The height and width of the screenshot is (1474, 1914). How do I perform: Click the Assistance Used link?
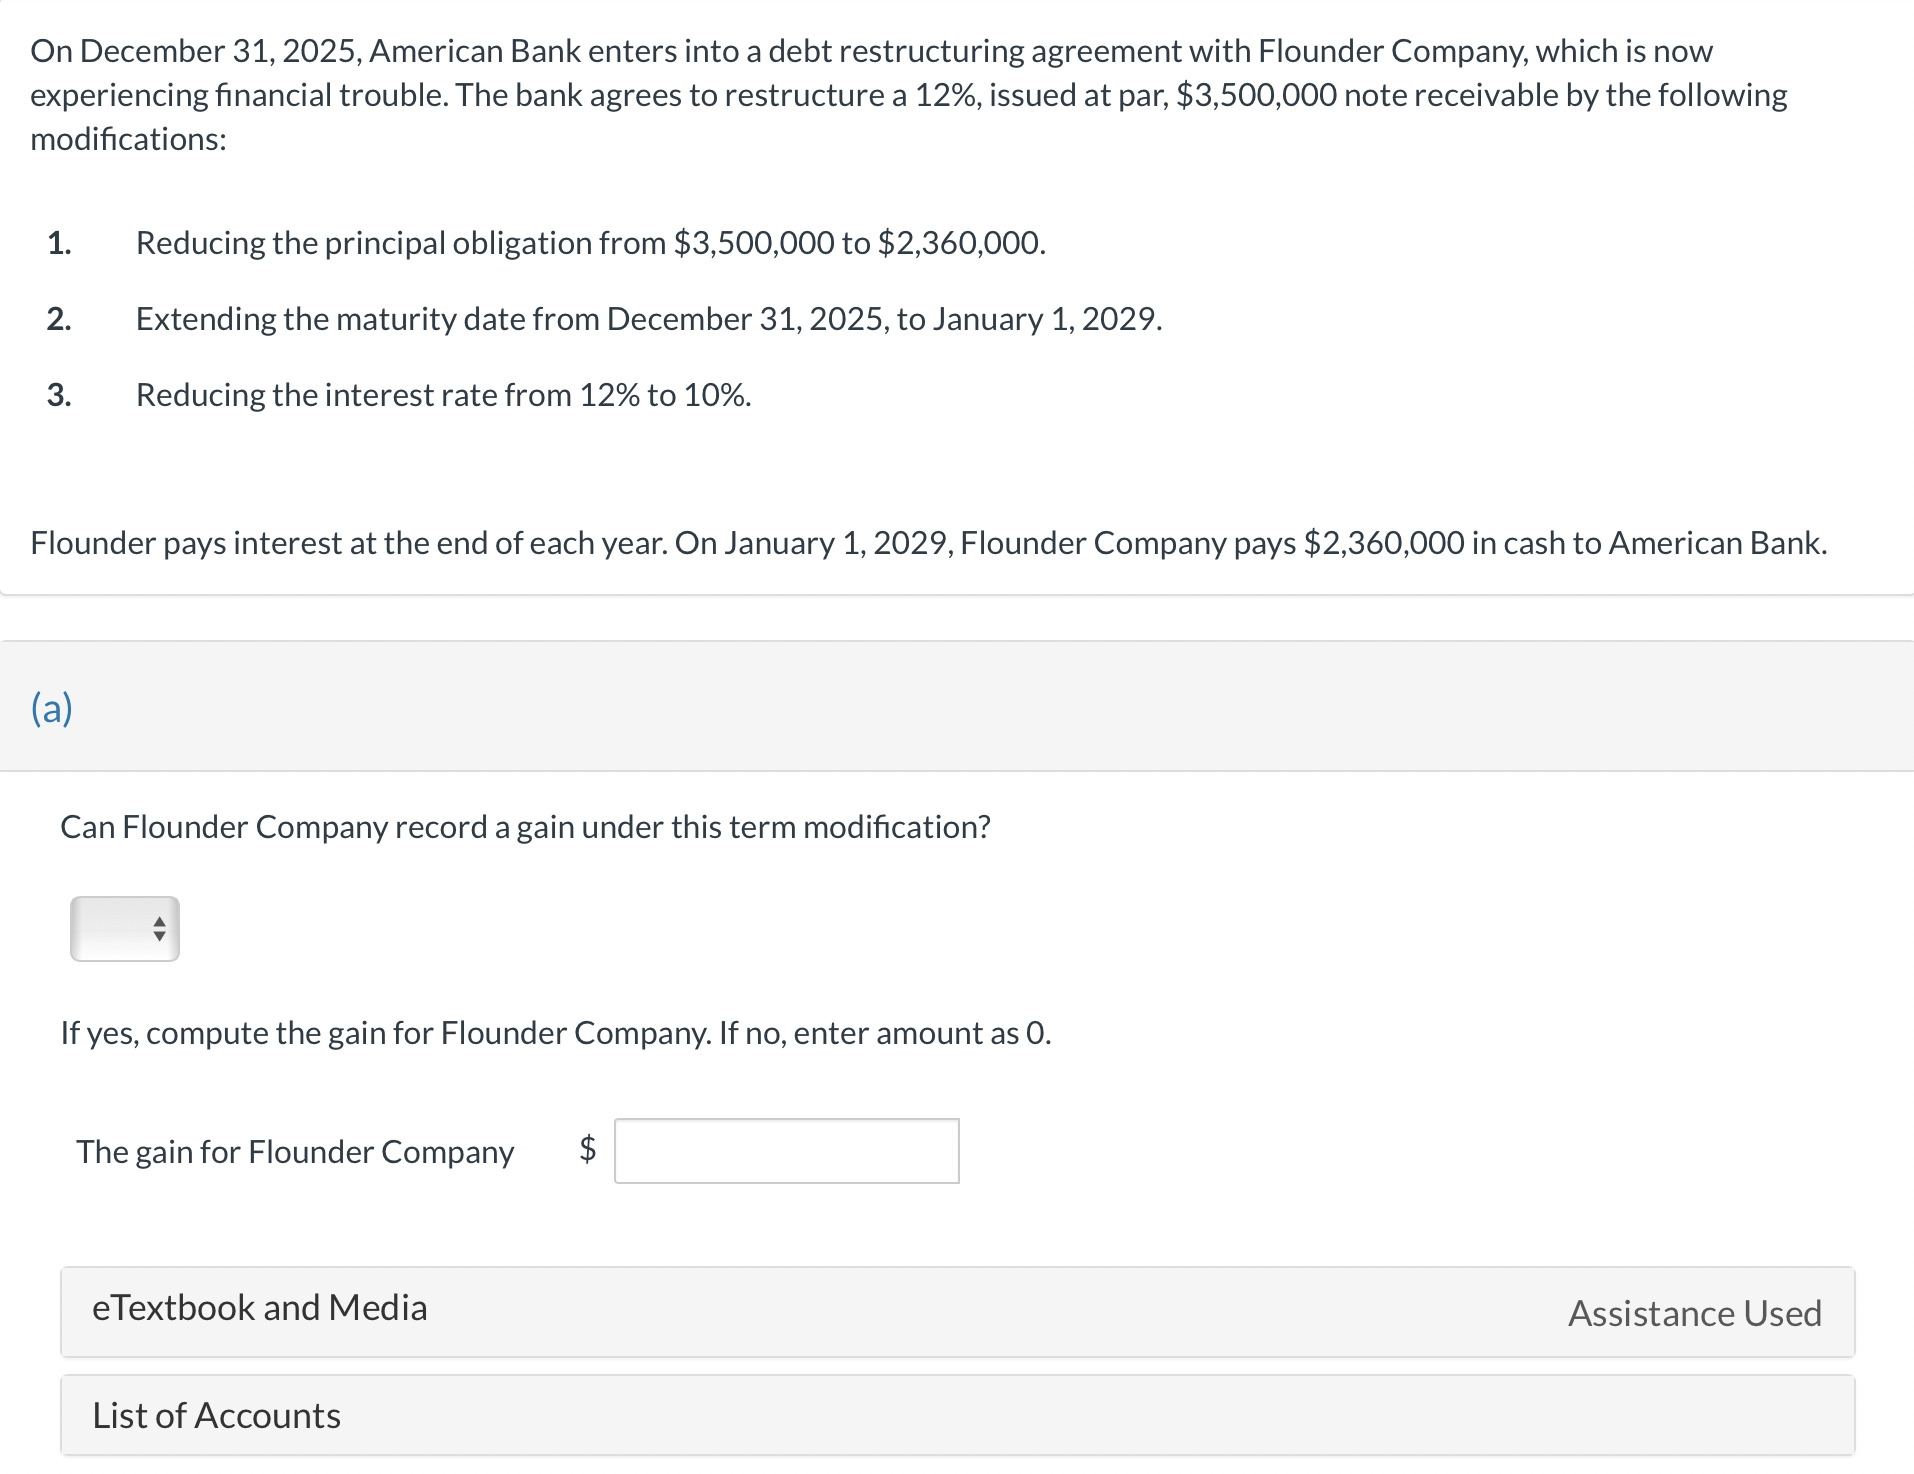click(1694, 1313)
